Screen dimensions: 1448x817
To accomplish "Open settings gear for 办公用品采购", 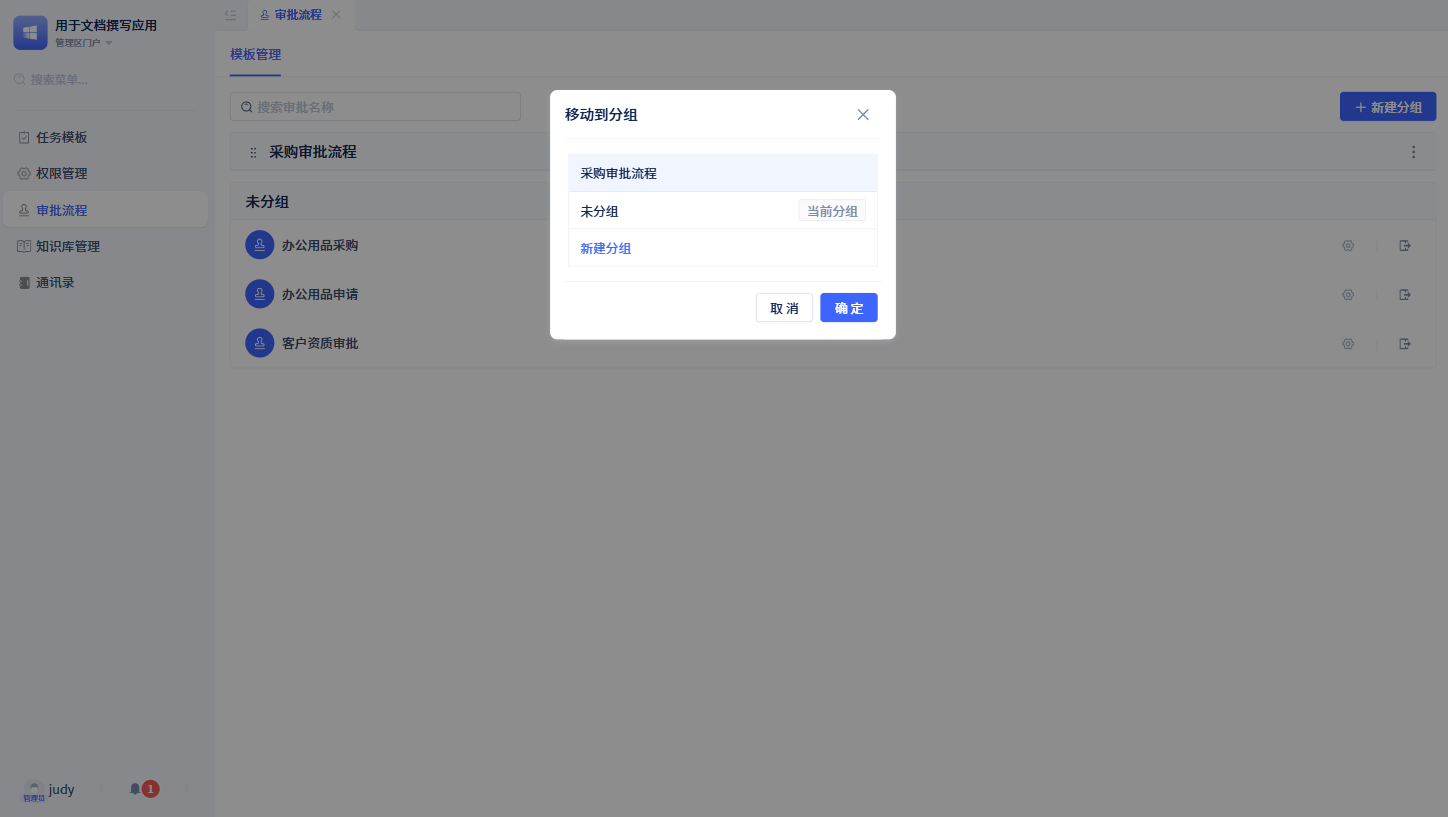I will click(1348, 245).
